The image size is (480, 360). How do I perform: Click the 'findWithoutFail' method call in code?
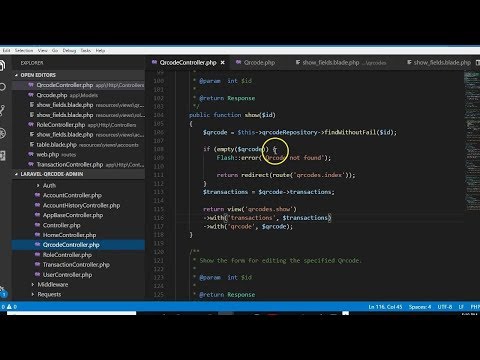coord(350,132)
